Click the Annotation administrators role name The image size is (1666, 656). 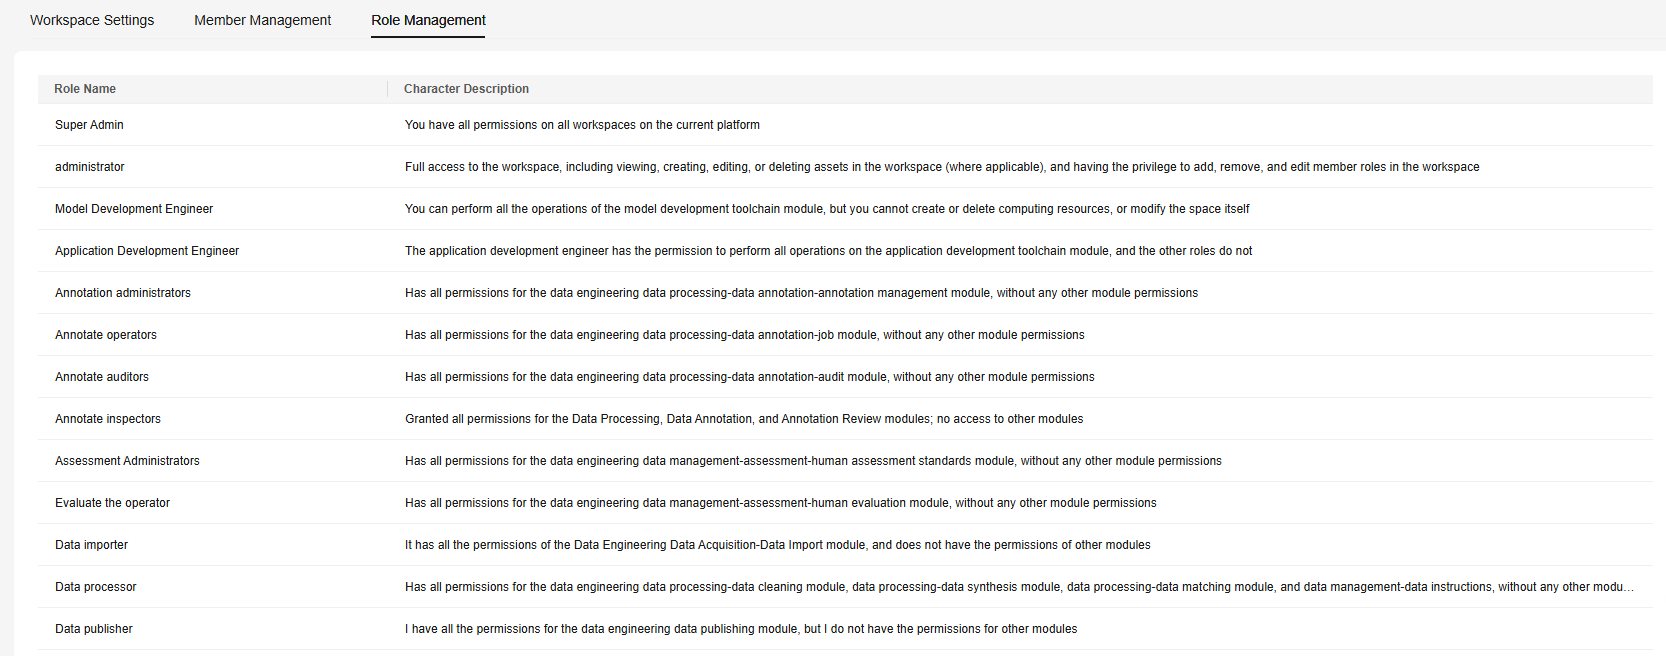pyautogui.click(x=123, y=293)
